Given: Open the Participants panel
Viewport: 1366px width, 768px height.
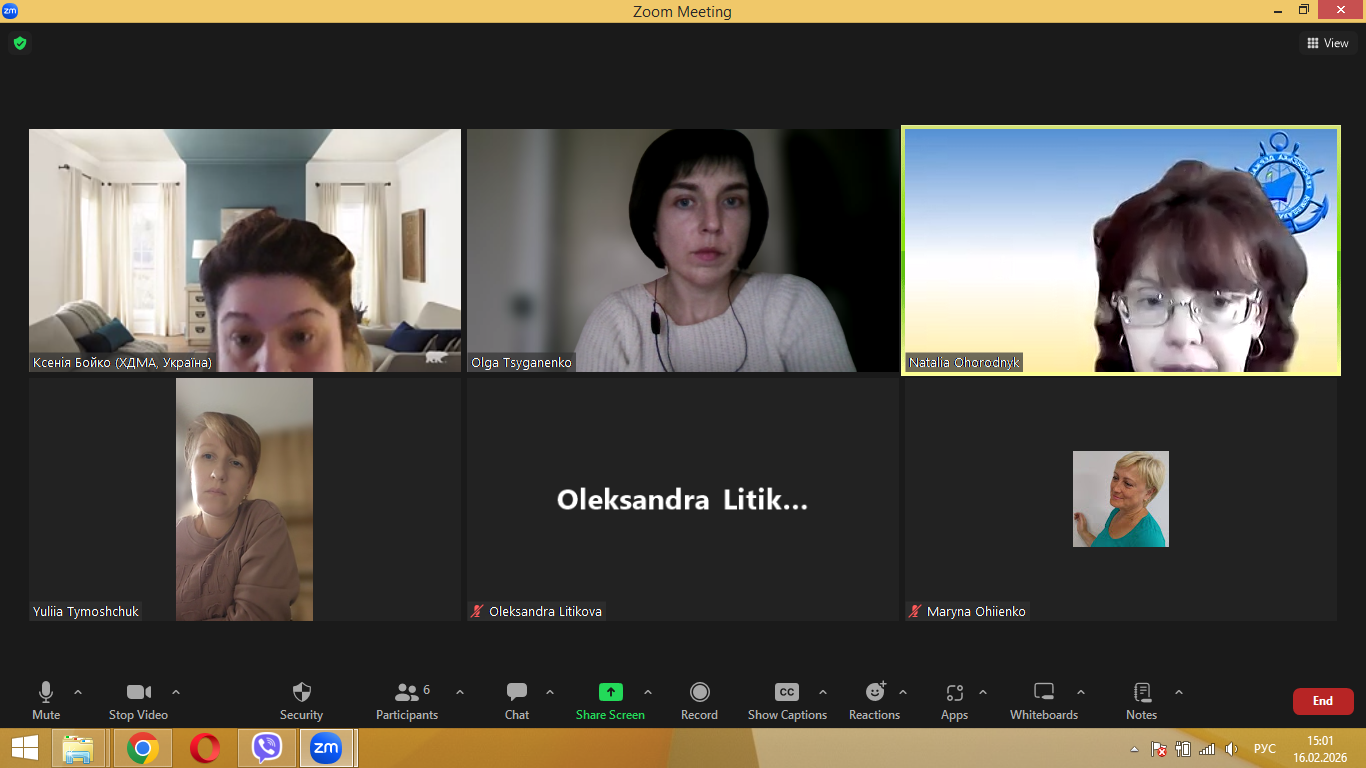Looking at the screenshot, I should coord(407,693).
